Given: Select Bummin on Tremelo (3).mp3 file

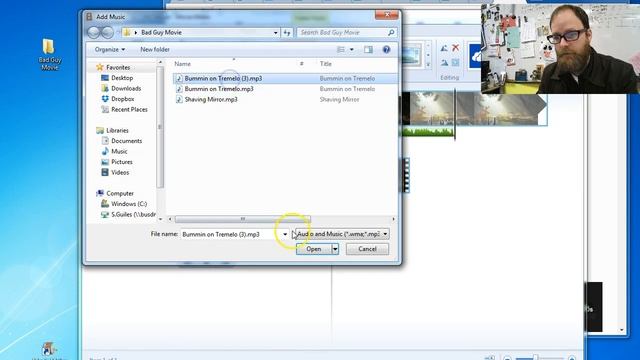Looking at the screenshot, I should [x=223, y=78].
